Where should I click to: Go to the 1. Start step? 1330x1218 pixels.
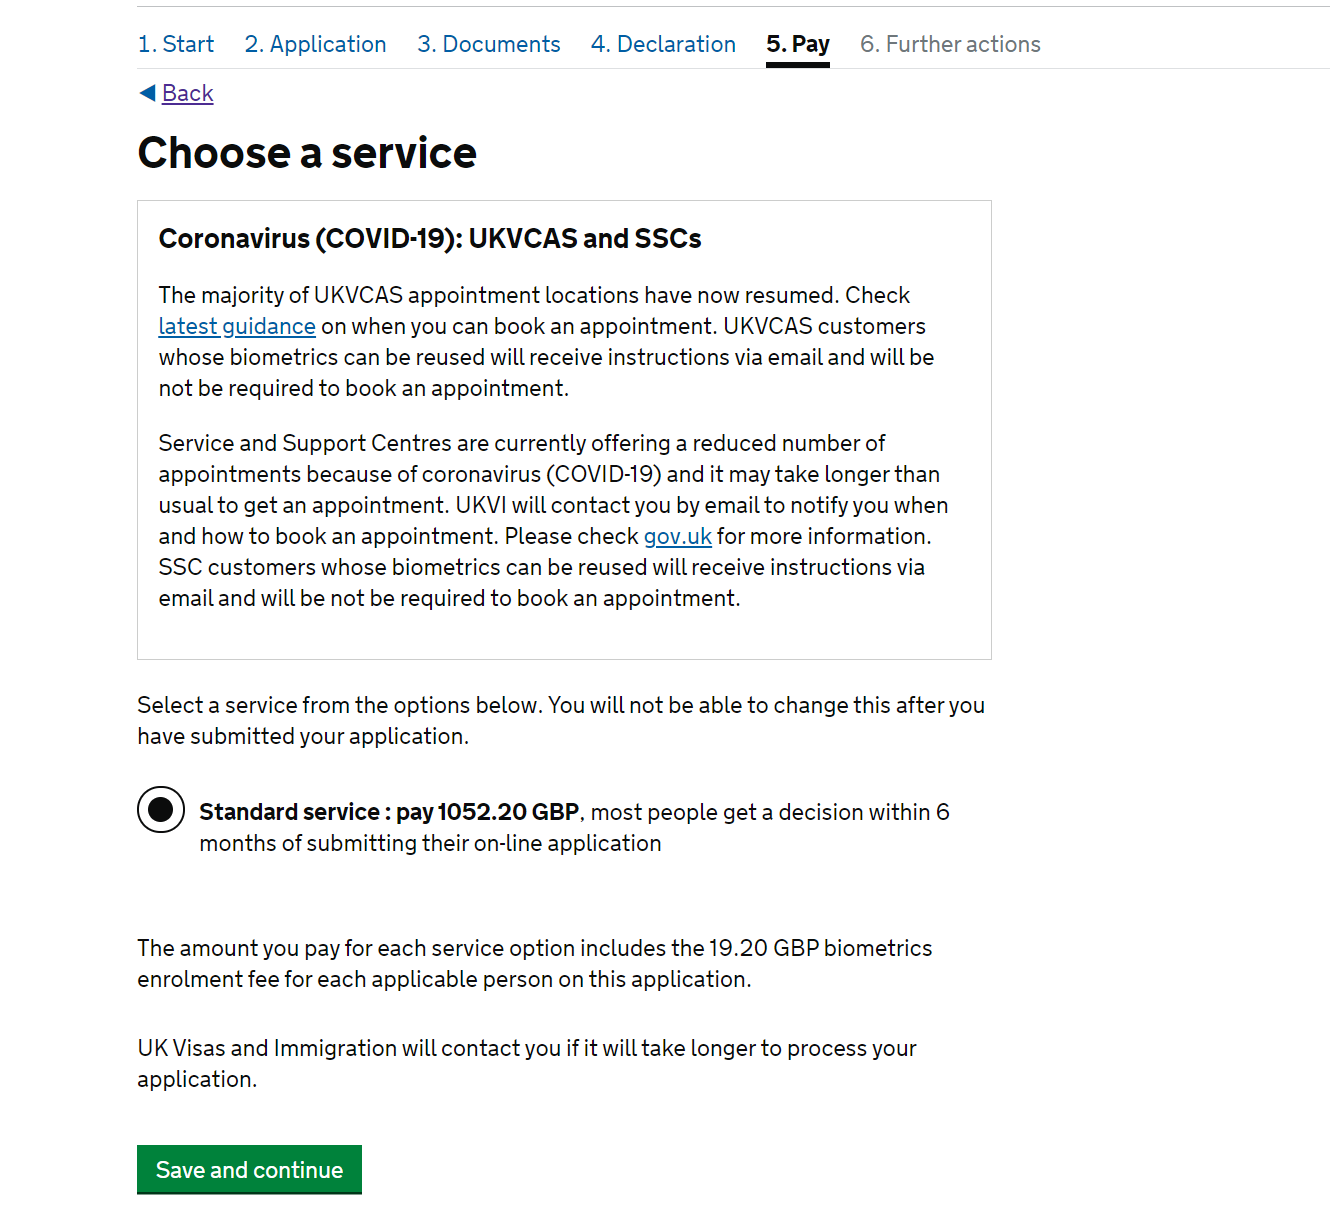[176, 44]
